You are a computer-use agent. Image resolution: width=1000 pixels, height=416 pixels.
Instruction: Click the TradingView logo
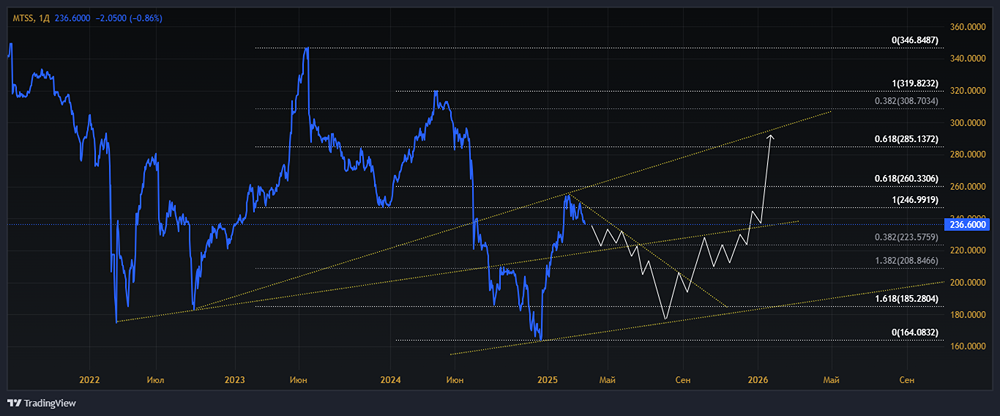point(42,403)
